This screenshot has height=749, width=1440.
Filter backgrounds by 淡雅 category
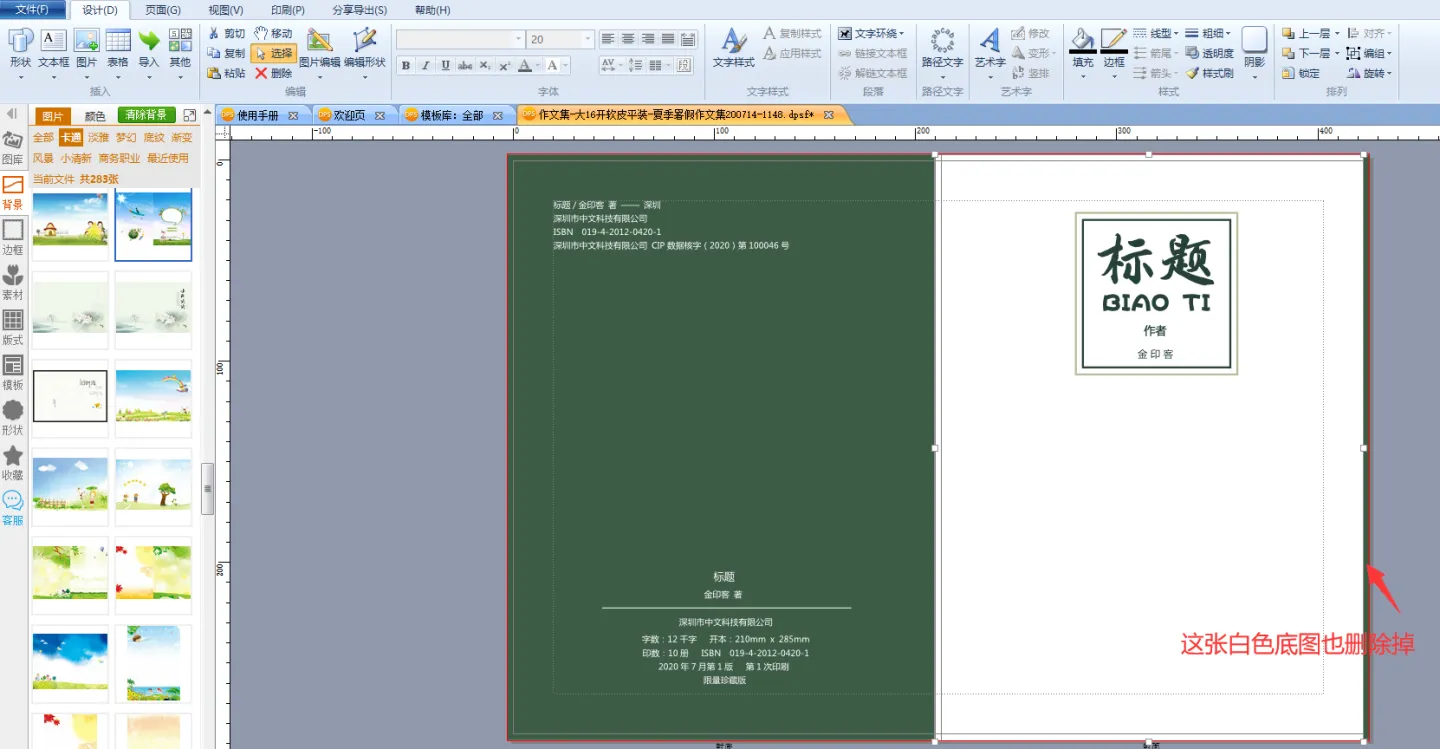(98, 137)
